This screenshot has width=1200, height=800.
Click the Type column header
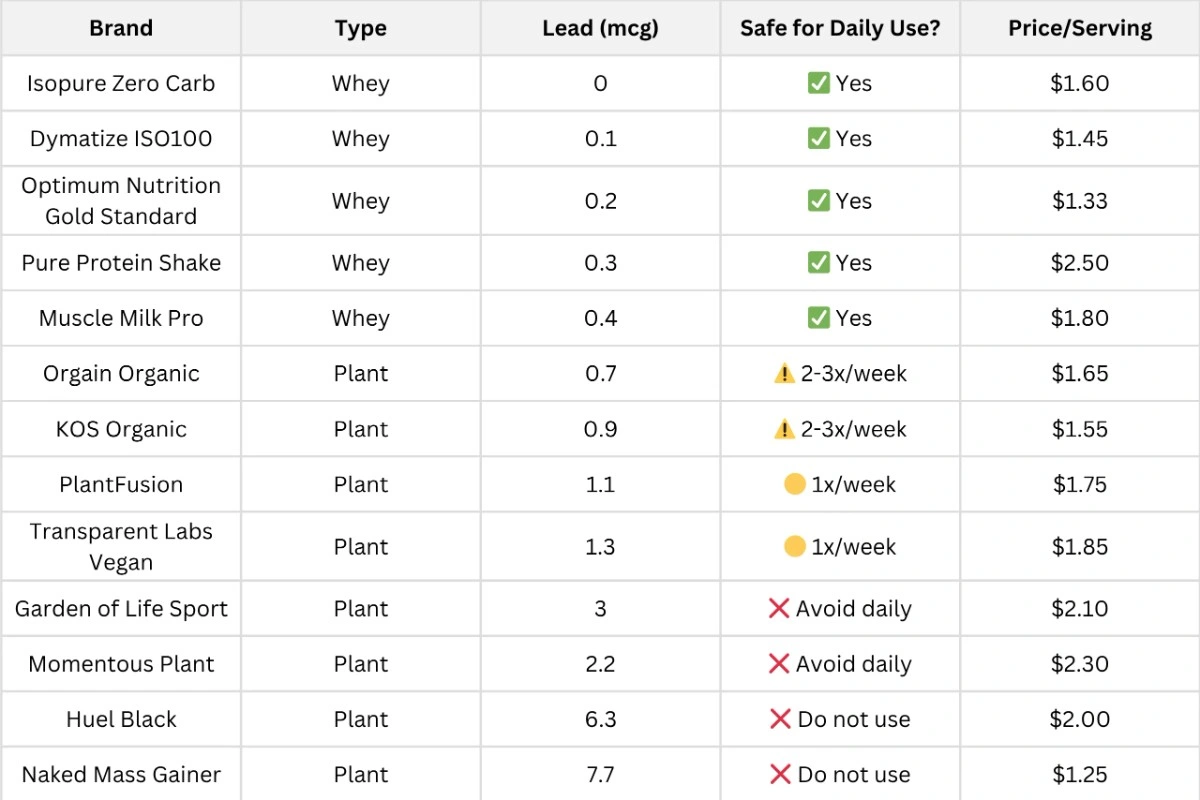(361, 28)
